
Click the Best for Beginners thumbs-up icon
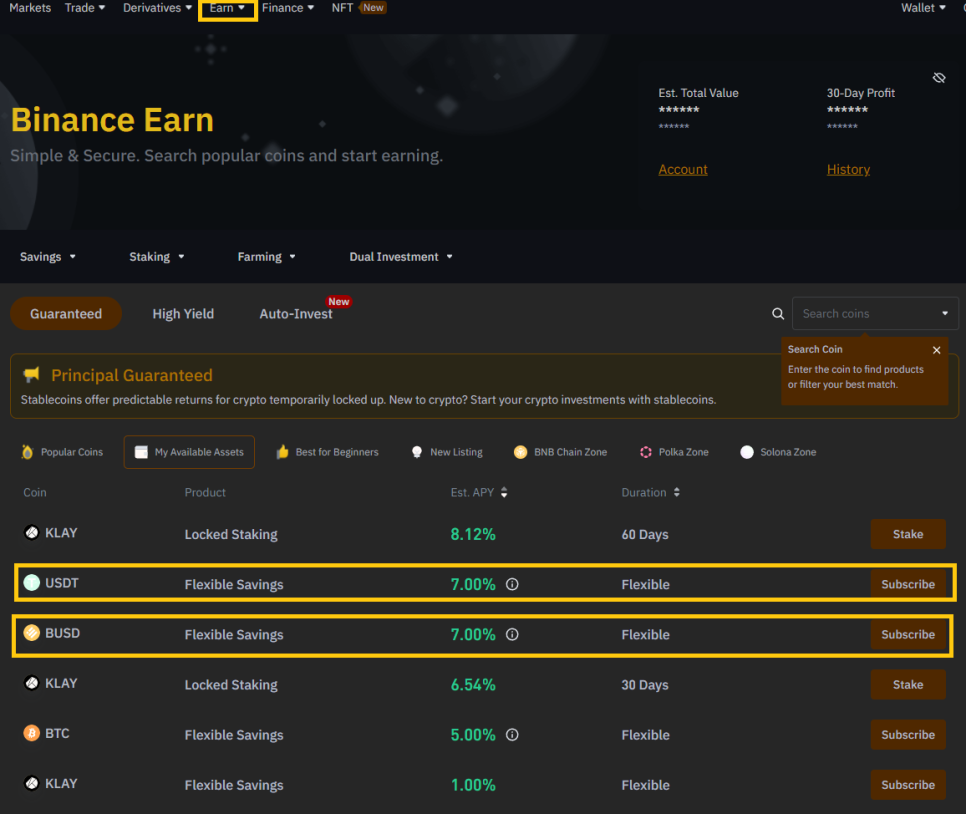(x=282, y=452)
